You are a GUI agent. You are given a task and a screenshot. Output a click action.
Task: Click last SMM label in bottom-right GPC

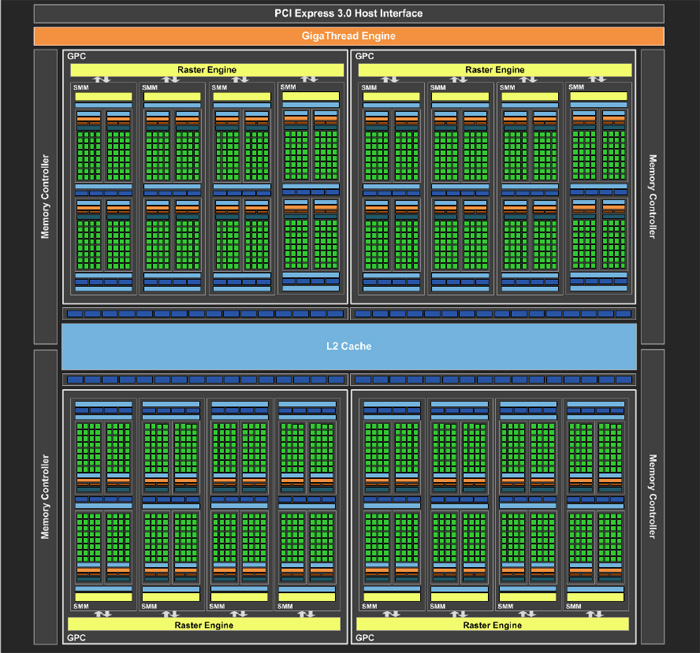[577, 605]
